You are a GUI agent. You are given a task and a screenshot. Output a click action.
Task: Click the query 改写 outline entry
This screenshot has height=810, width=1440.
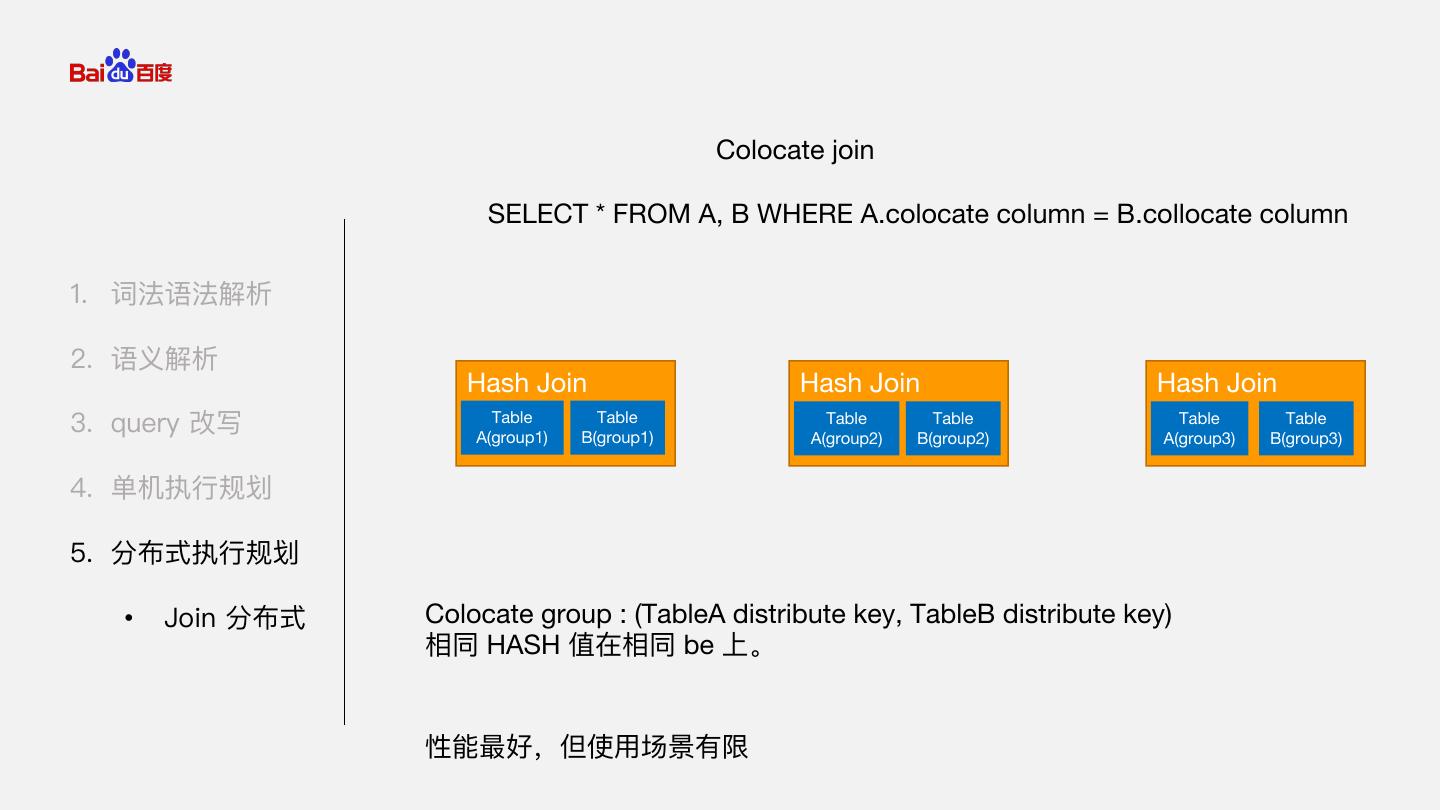click(x=175, y=423)
